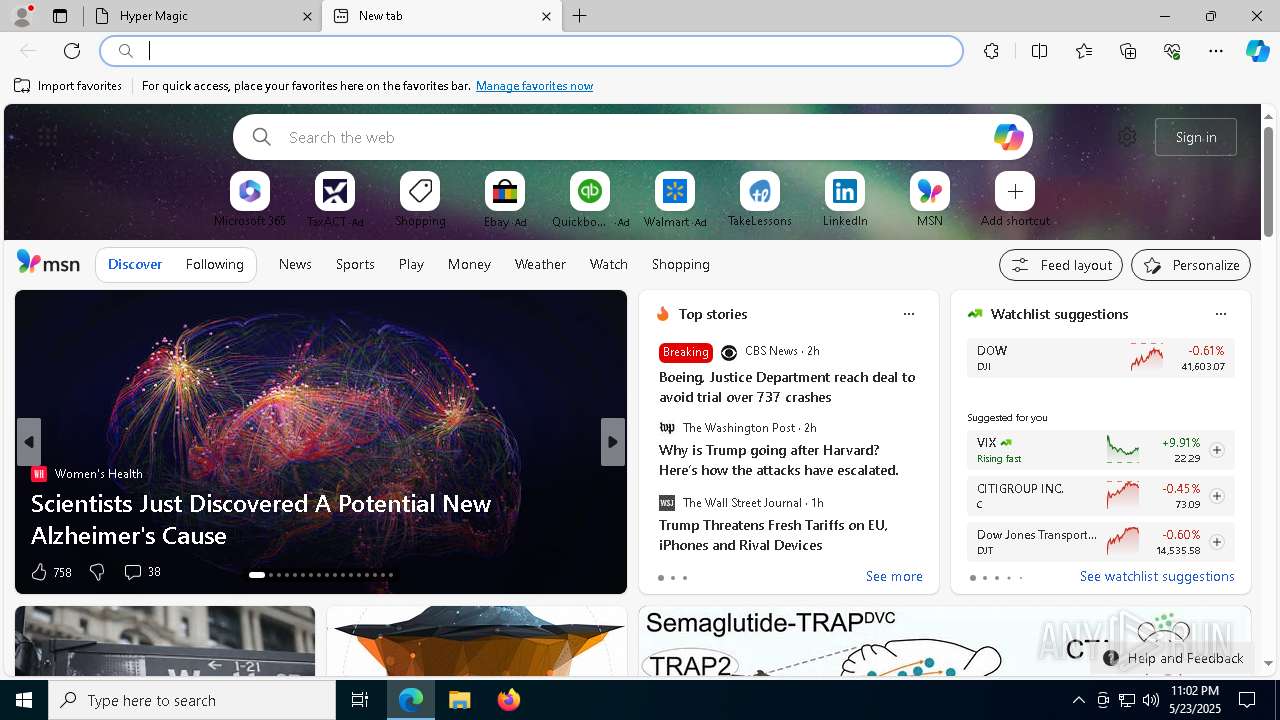
Task: Open TaxACT ad shortcut
Action: coord(335,200)
